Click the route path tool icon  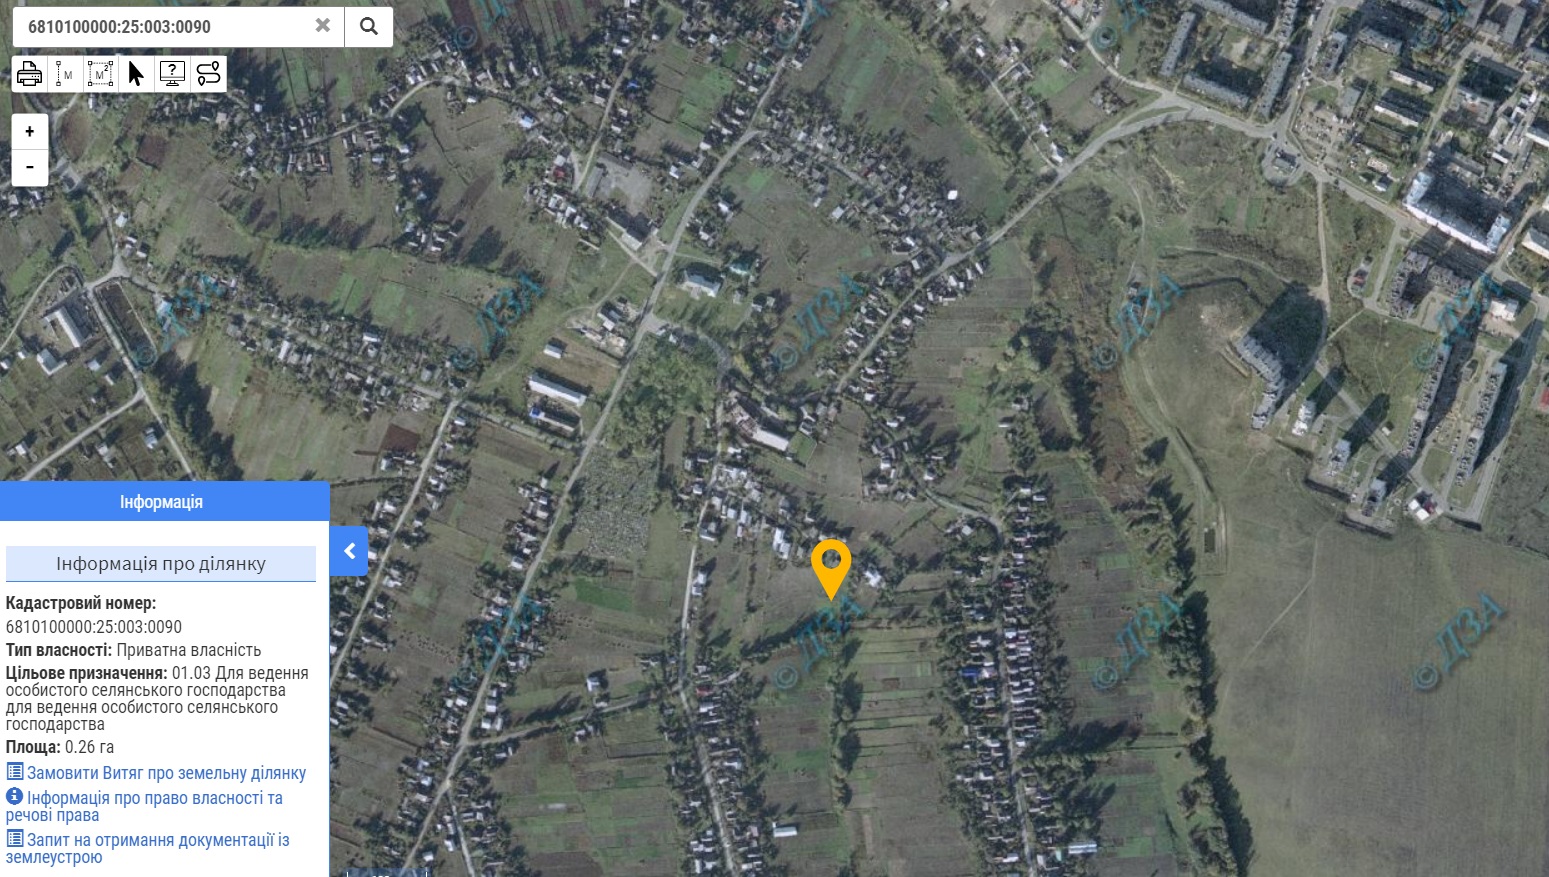pyautogui.click(x=208, y=74)
